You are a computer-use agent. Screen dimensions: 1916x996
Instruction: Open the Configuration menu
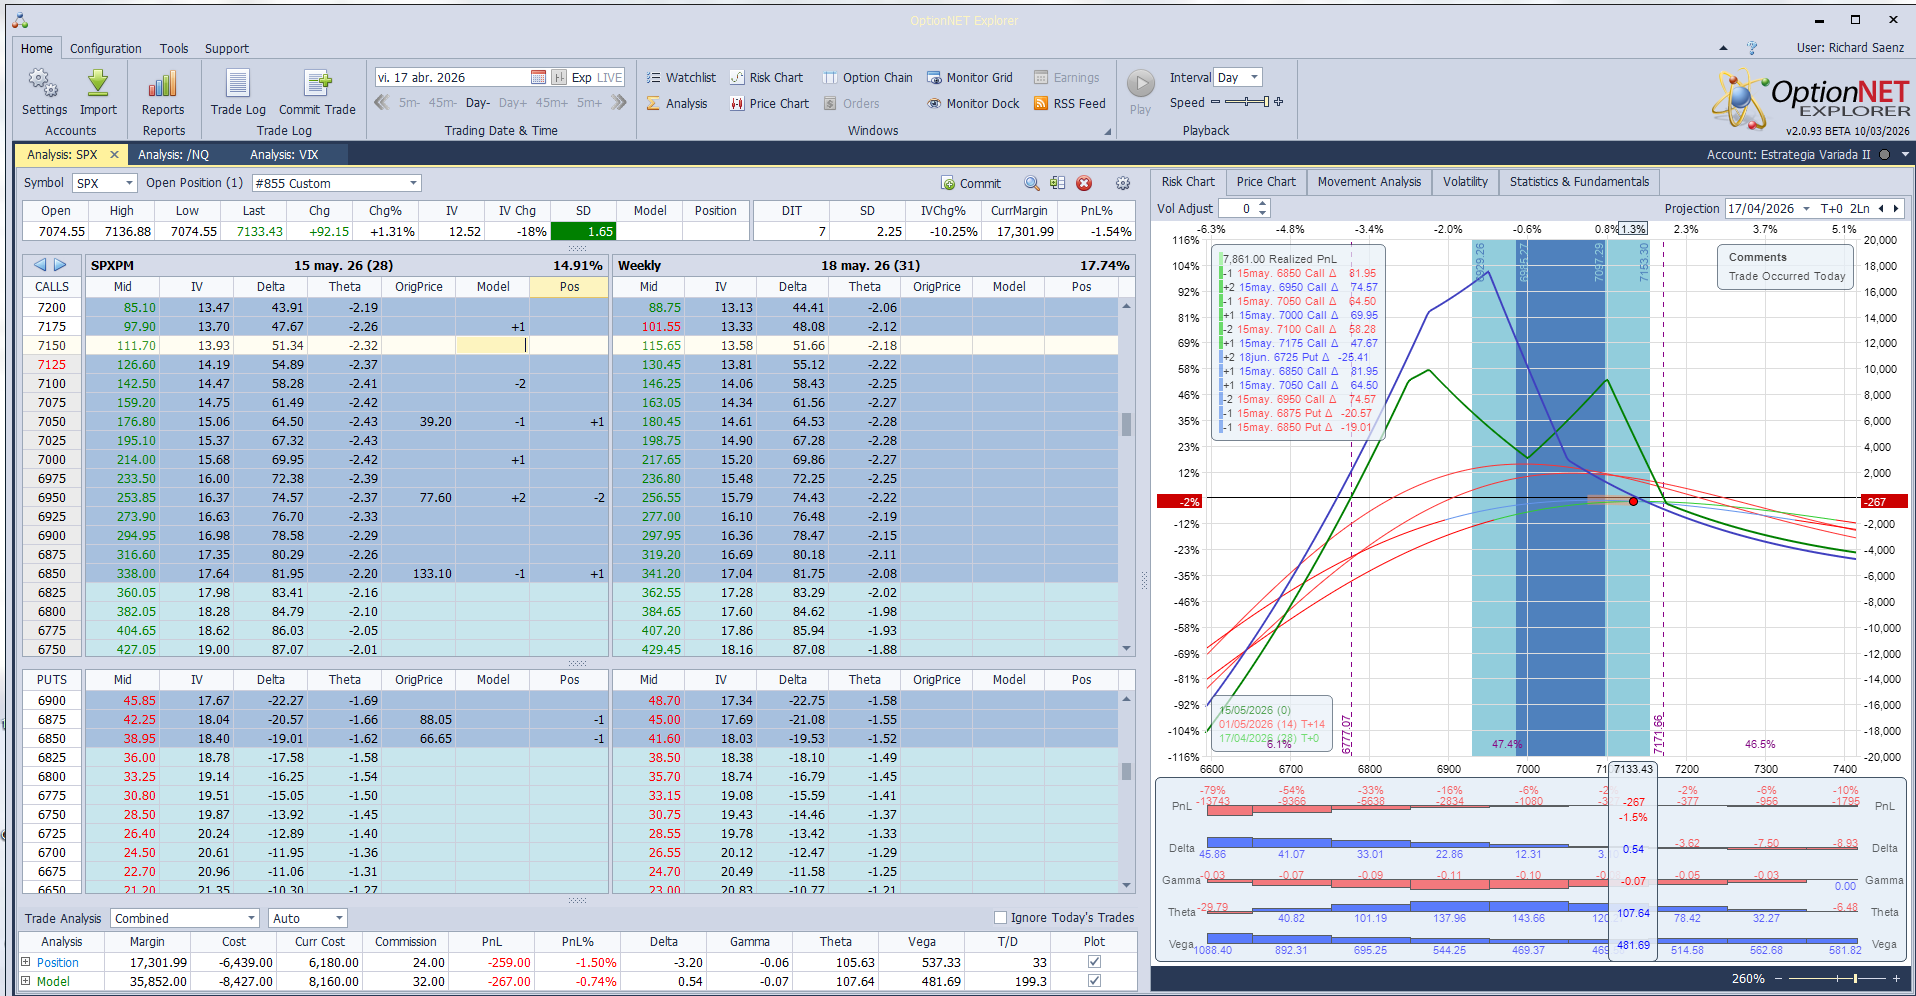point(105,48)
